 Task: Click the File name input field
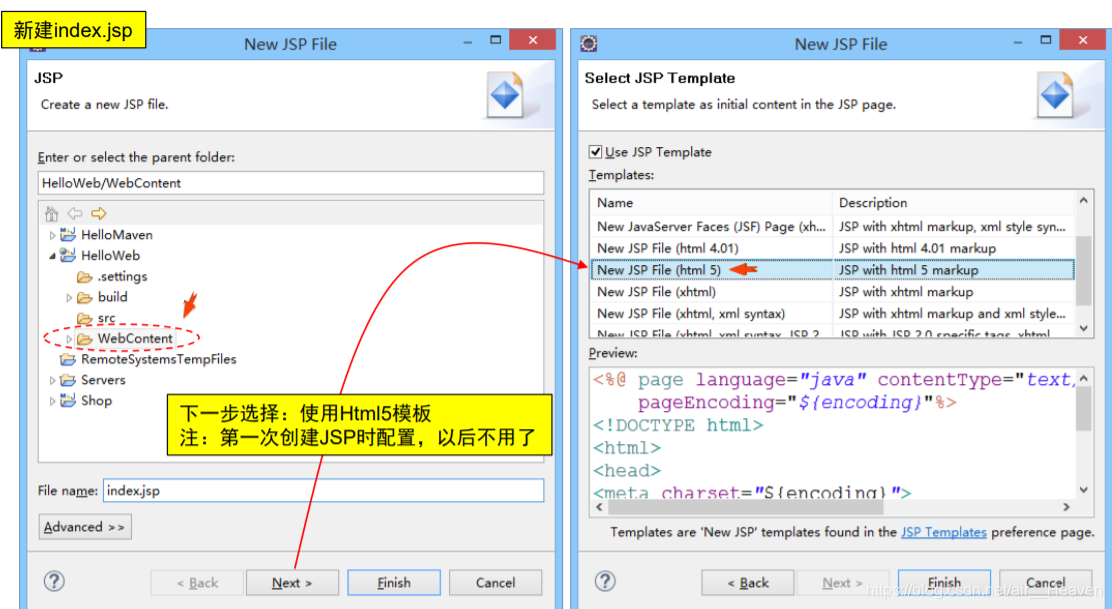pos(323,491)
